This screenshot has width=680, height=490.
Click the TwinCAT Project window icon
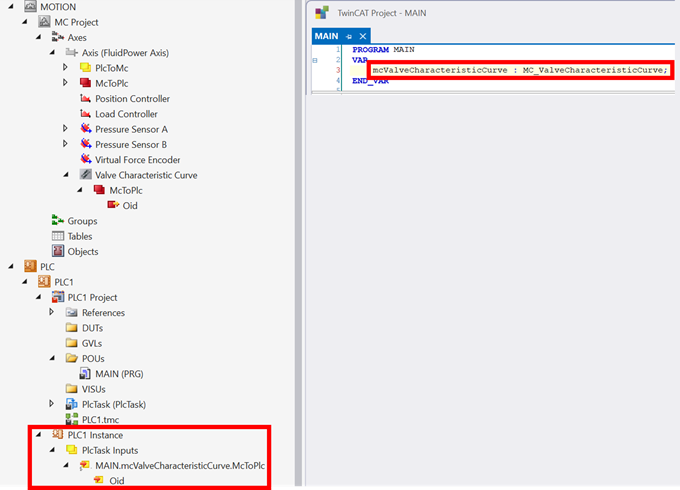322,13
